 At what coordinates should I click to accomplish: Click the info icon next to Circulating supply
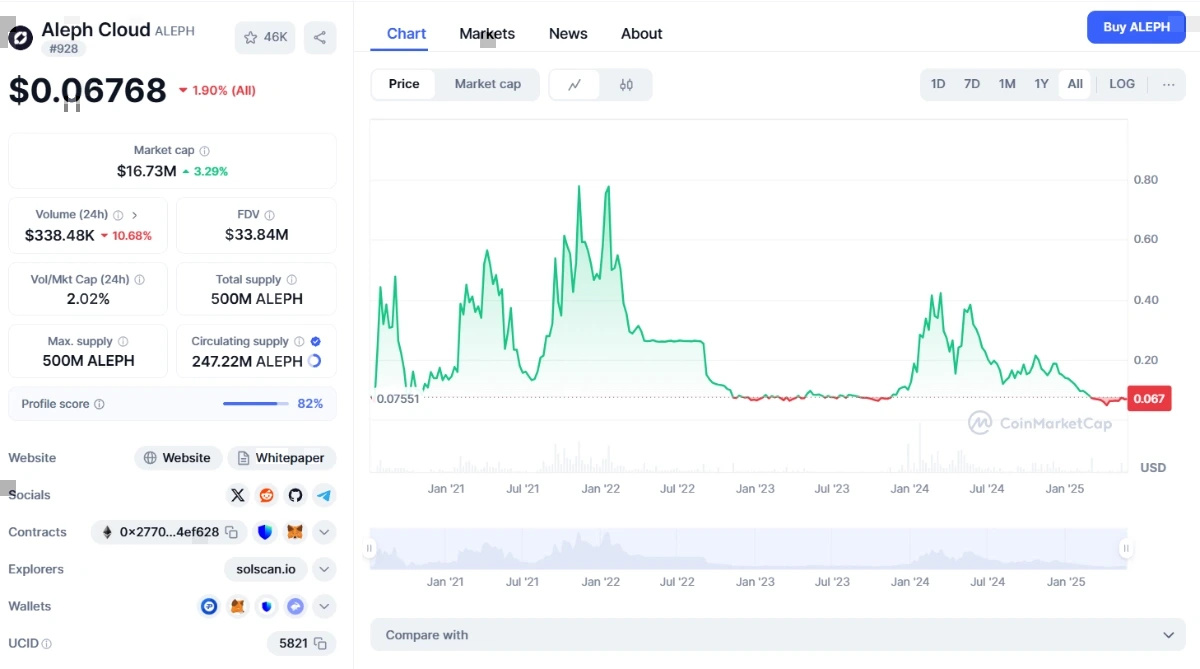[299, 342]
